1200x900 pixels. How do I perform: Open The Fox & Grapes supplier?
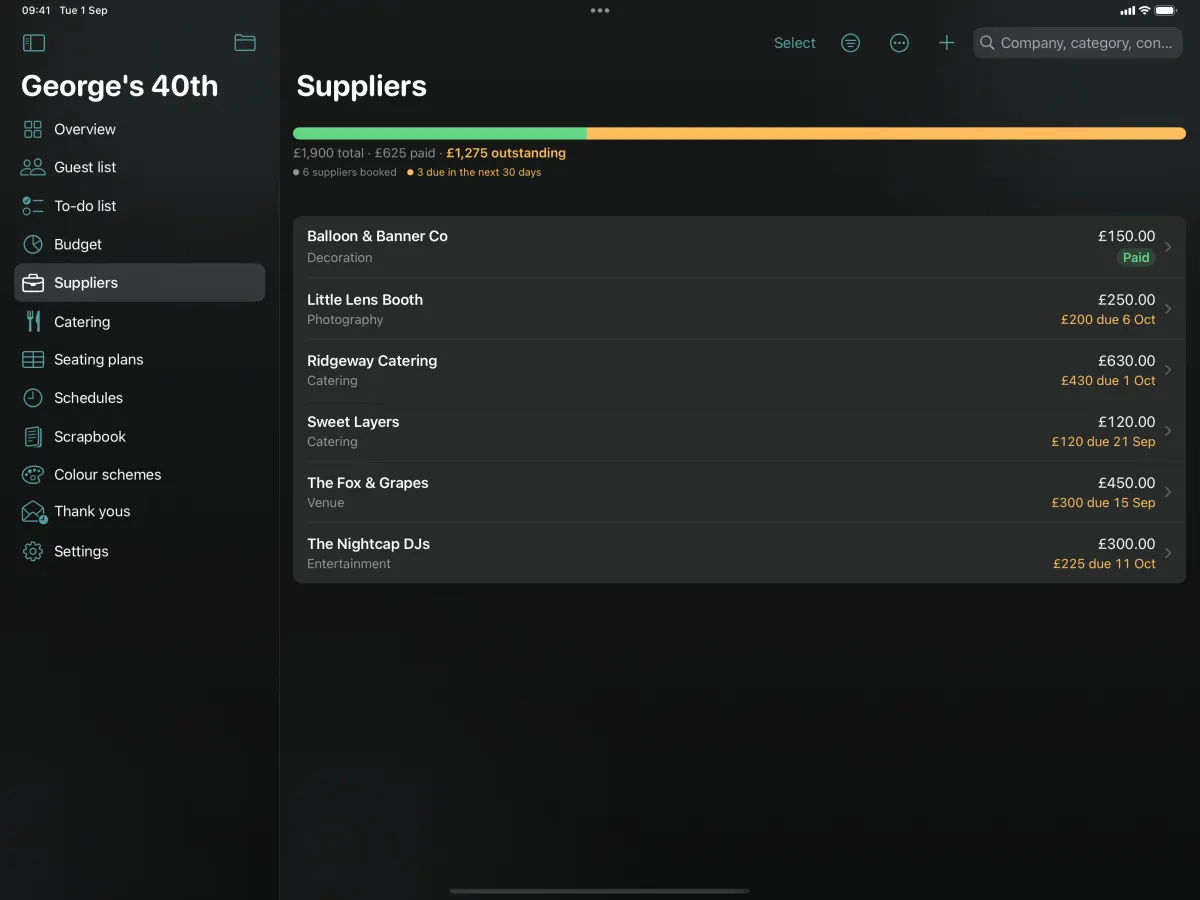(x=739, y=492)
